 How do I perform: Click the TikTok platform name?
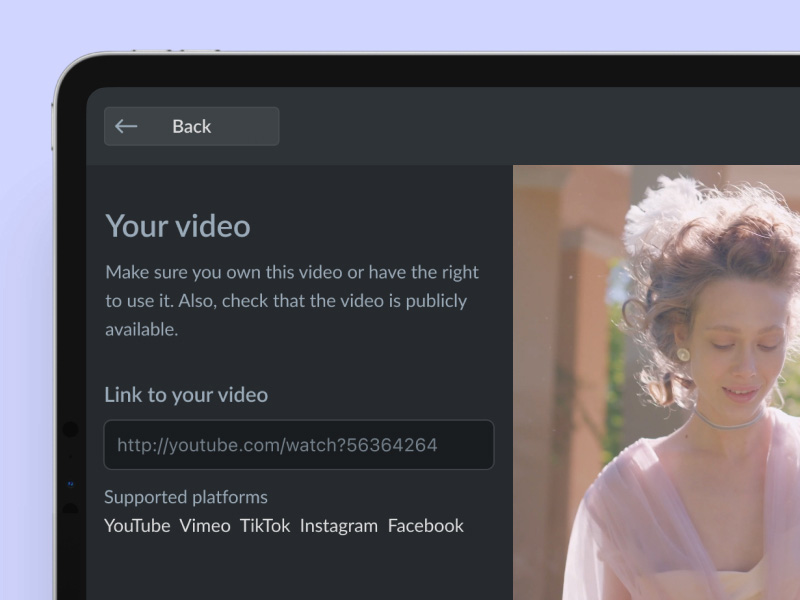click(265, 526)
